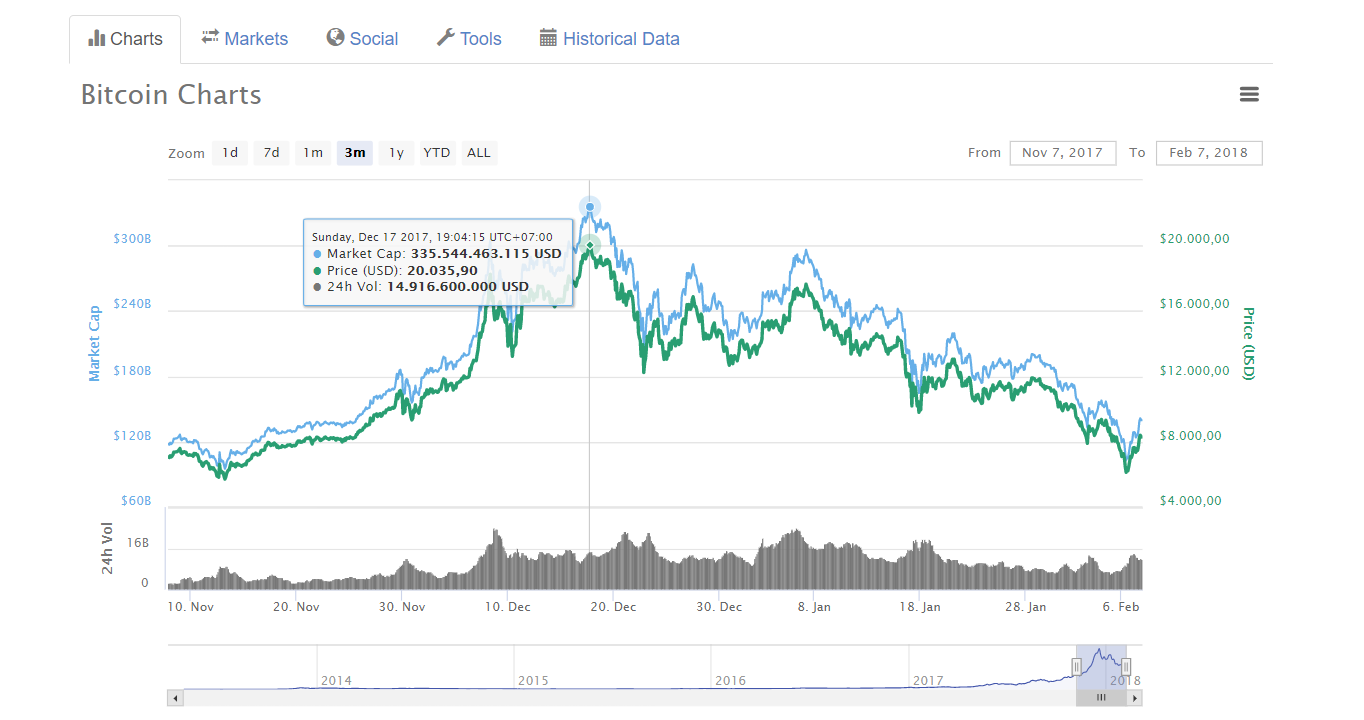Click the 24h Vol axis title
This screenshot has height=720, width=1364.
point(108,548)
